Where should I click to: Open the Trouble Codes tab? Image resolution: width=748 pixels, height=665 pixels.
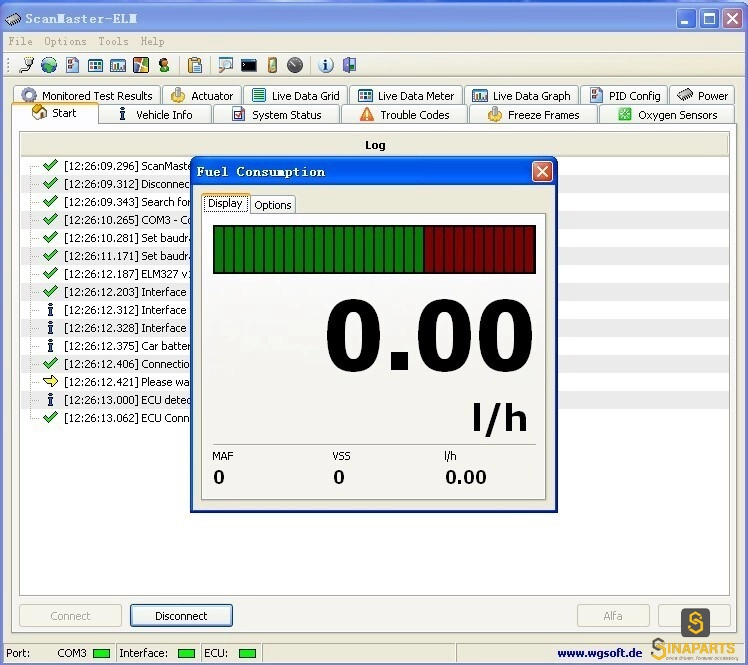click(x=405, y=114)
